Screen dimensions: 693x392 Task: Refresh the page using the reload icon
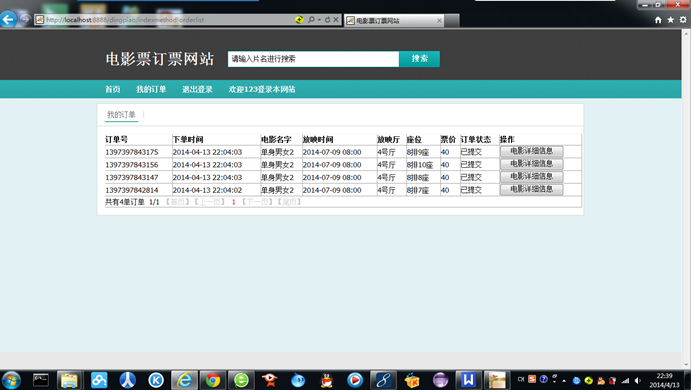click(x=327, y=19)
